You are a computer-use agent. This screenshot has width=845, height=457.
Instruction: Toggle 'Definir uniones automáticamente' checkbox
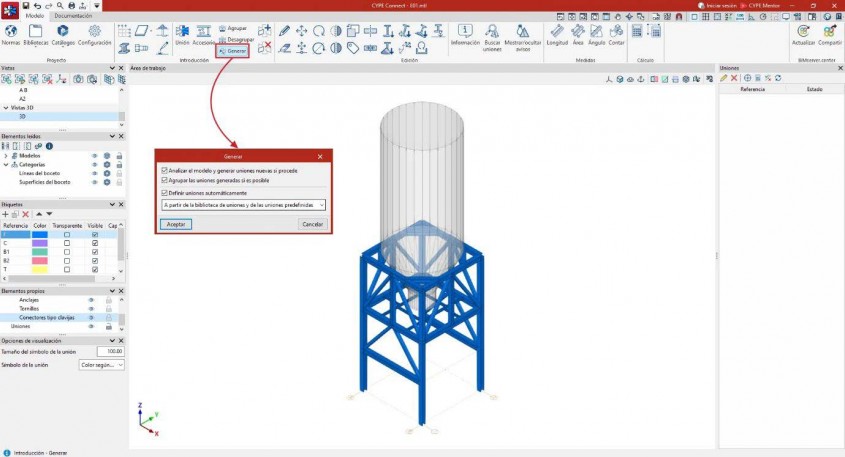(164, 193)
